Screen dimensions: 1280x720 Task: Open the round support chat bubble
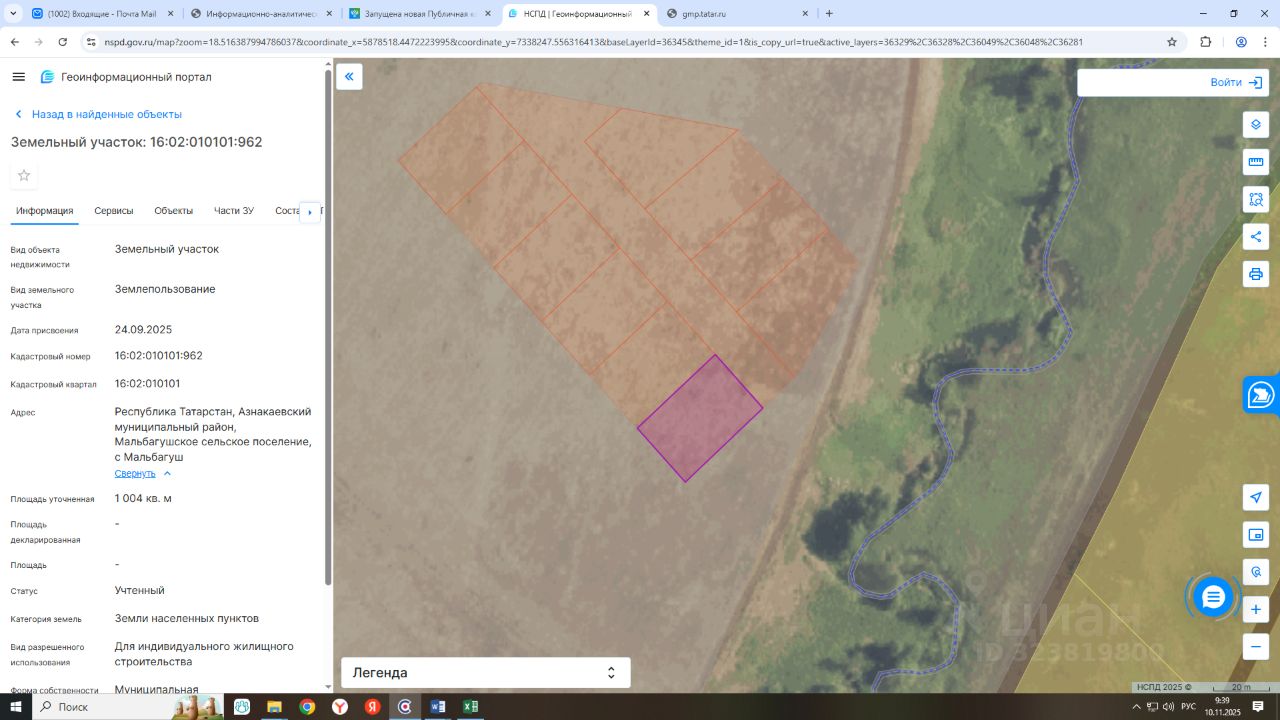pos(1213,597)
